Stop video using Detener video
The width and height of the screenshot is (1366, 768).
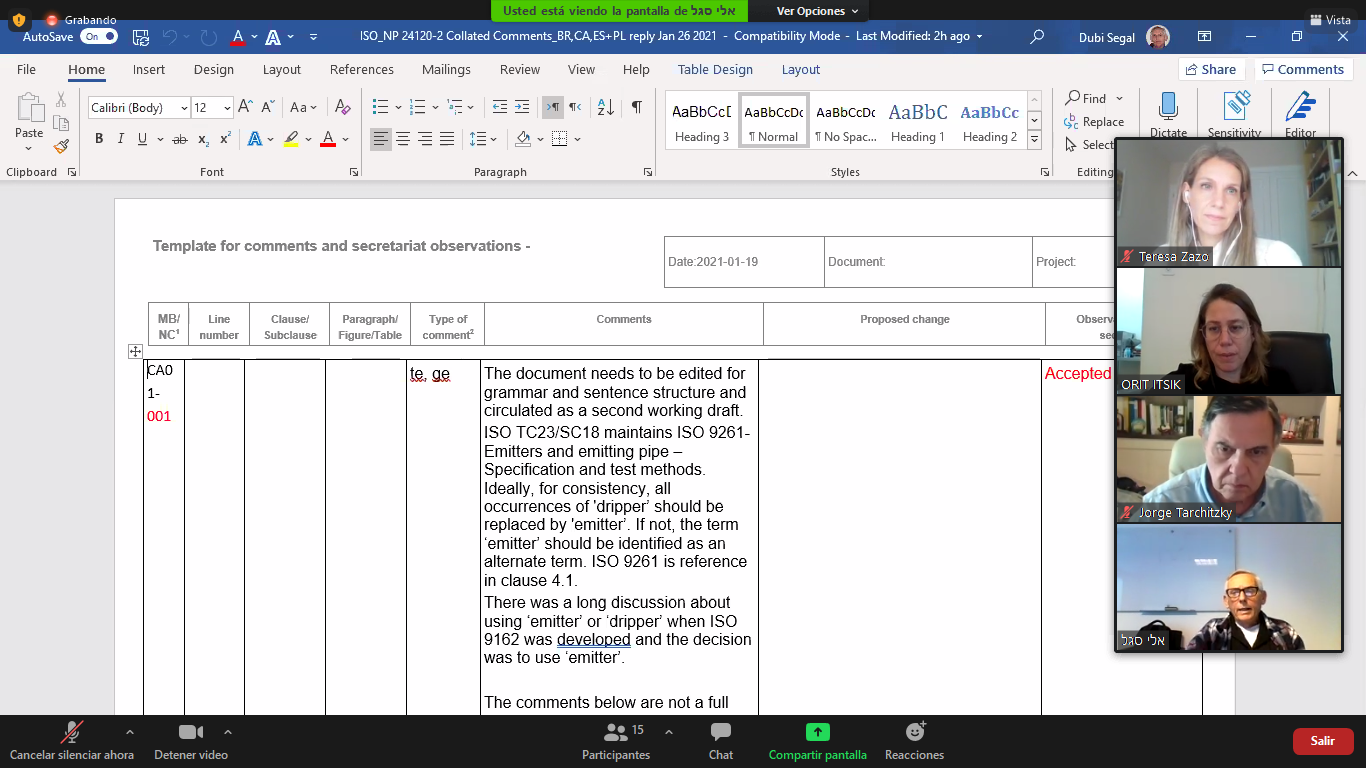click(x=190, y=741)
